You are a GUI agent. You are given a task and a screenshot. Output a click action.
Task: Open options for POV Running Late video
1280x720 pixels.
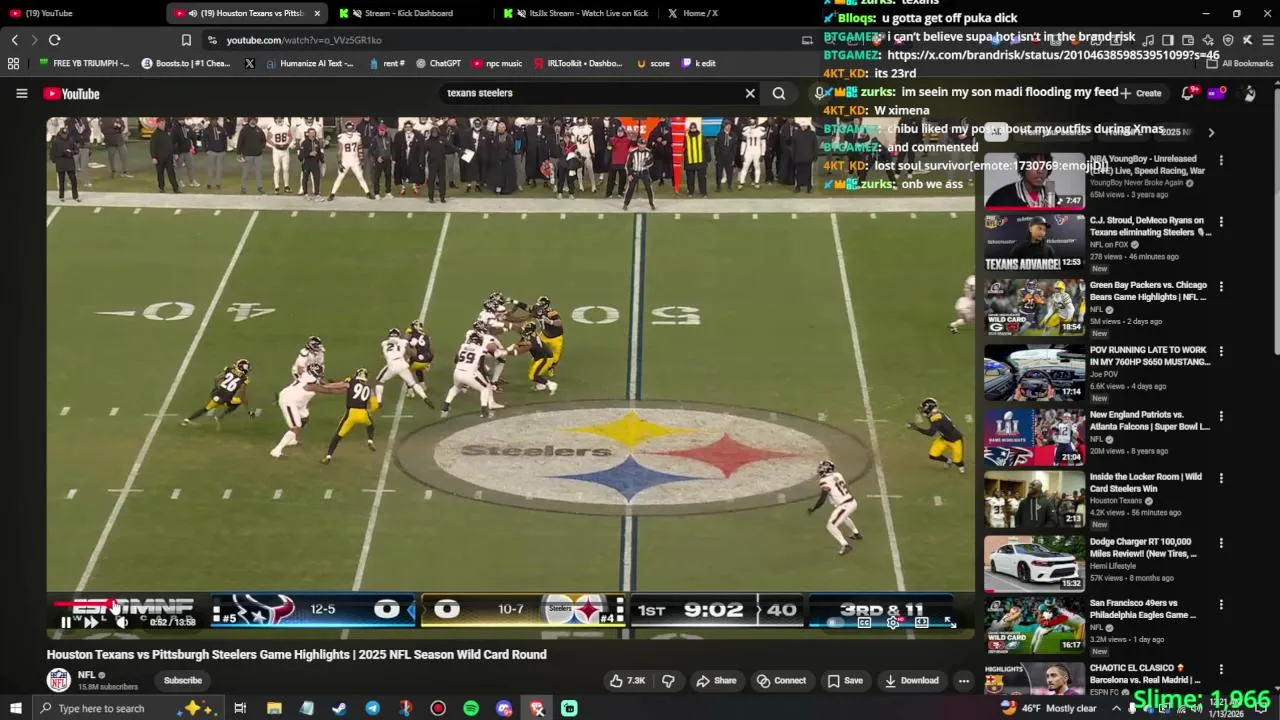[x=1221, y=351]
